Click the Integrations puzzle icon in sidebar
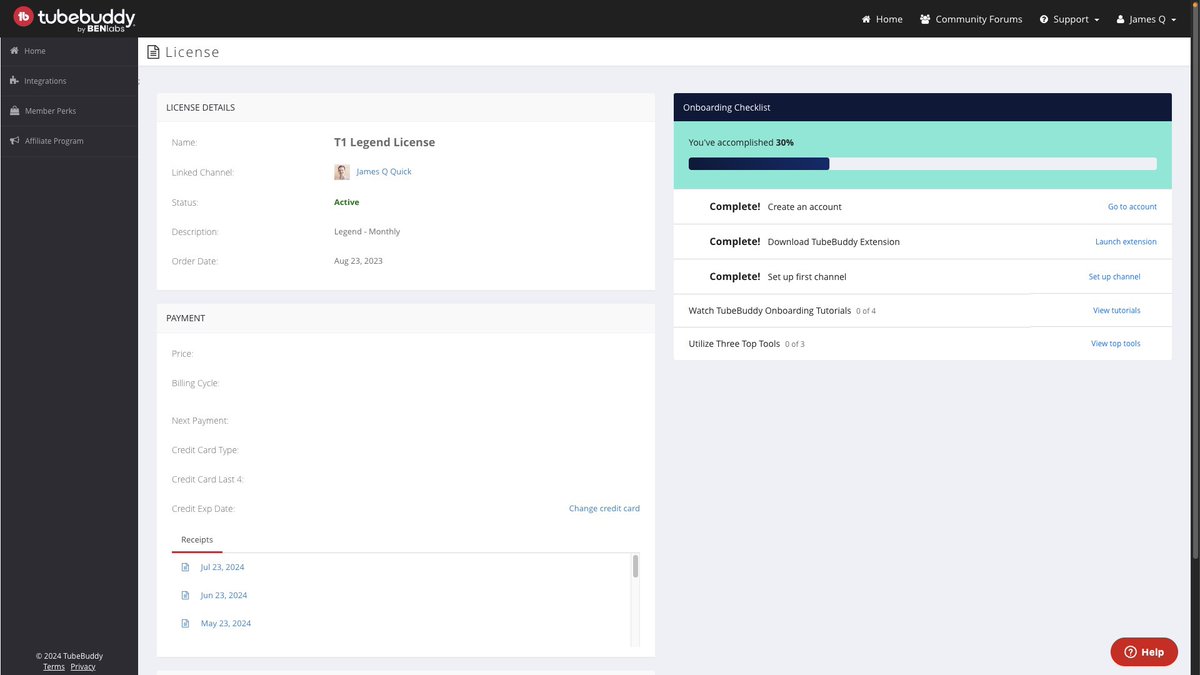This screenshot has width=1200, height=675. [x=14, y=81]
